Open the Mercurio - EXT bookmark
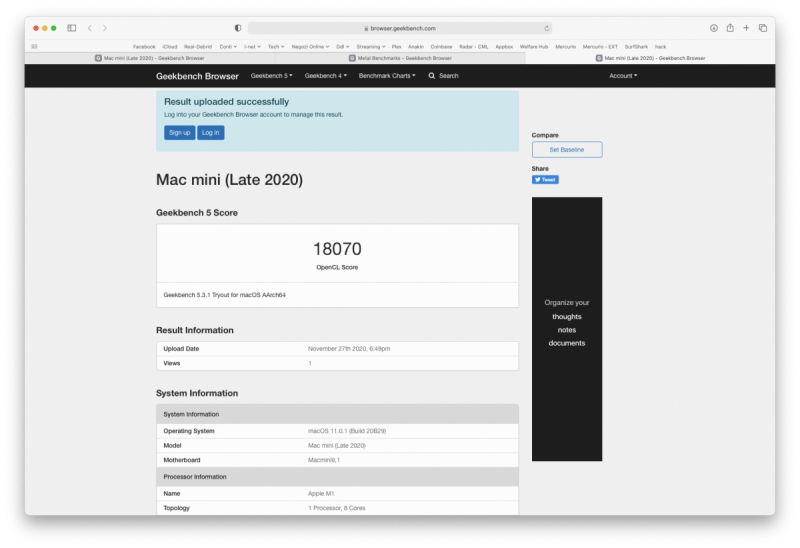This screenshot has width=800, height=548. tap(600, 46)
